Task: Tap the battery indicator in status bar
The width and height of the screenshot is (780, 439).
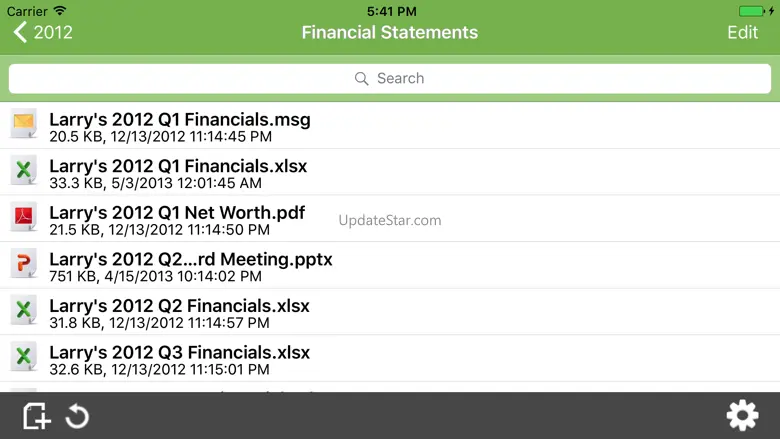Action: (x=752, y=11)
